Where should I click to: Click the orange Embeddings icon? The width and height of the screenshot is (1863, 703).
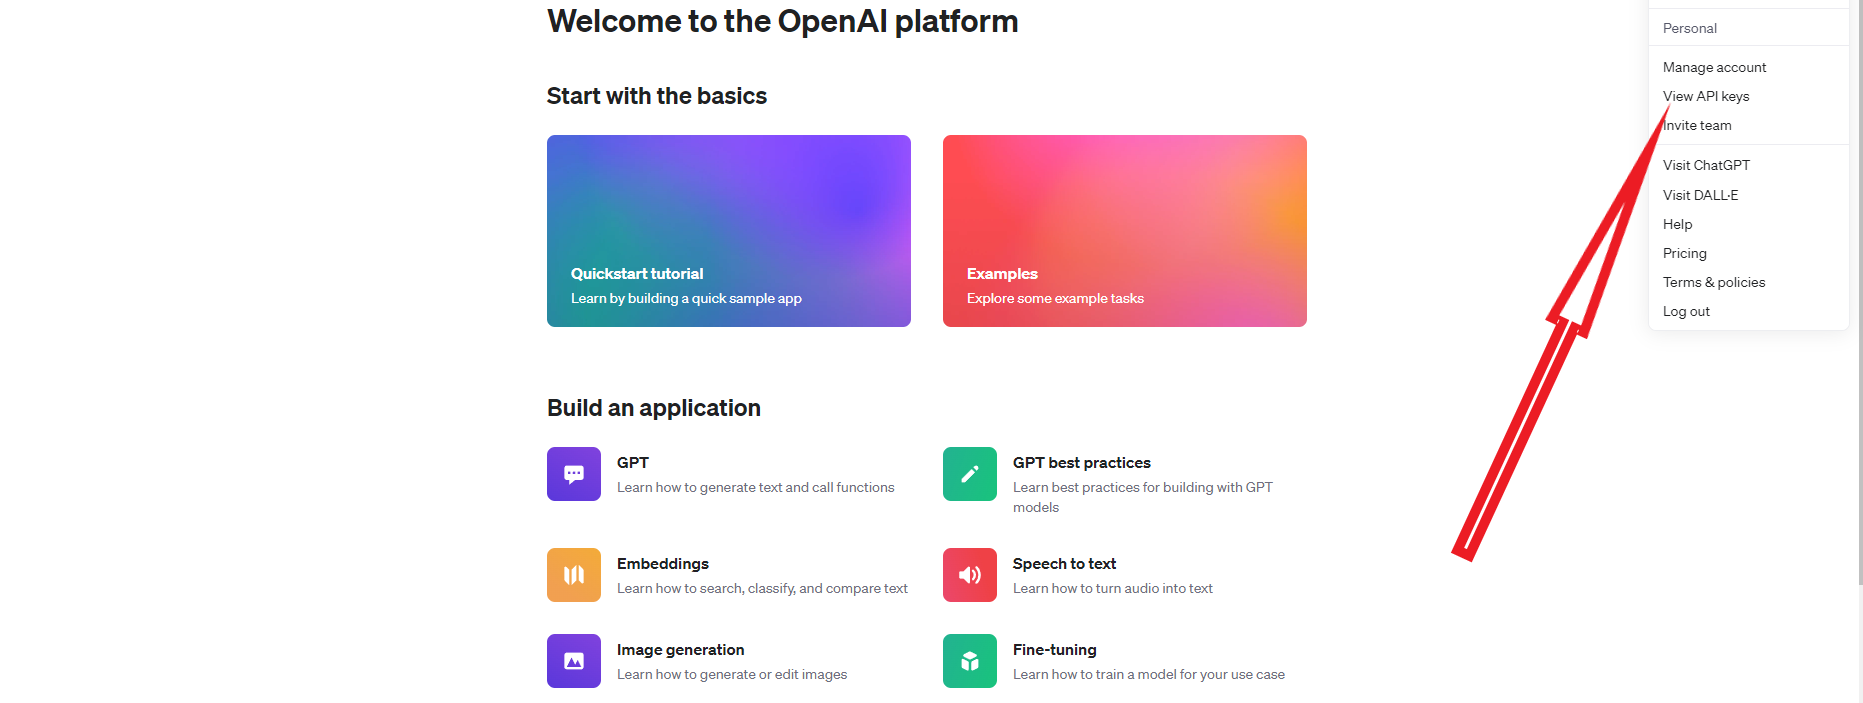574,575
